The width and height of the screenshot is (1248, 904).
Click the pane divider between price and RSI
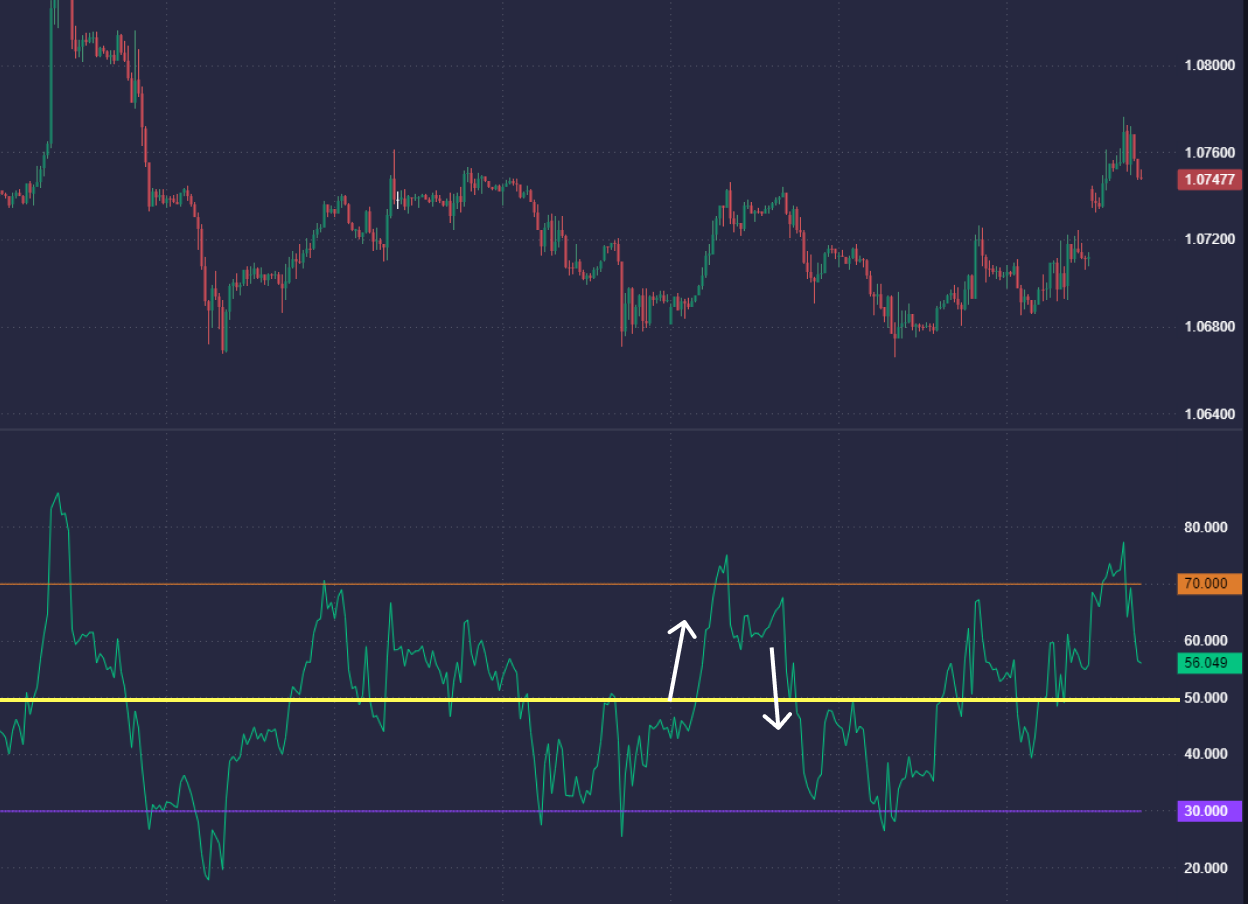tap(600, 430)
